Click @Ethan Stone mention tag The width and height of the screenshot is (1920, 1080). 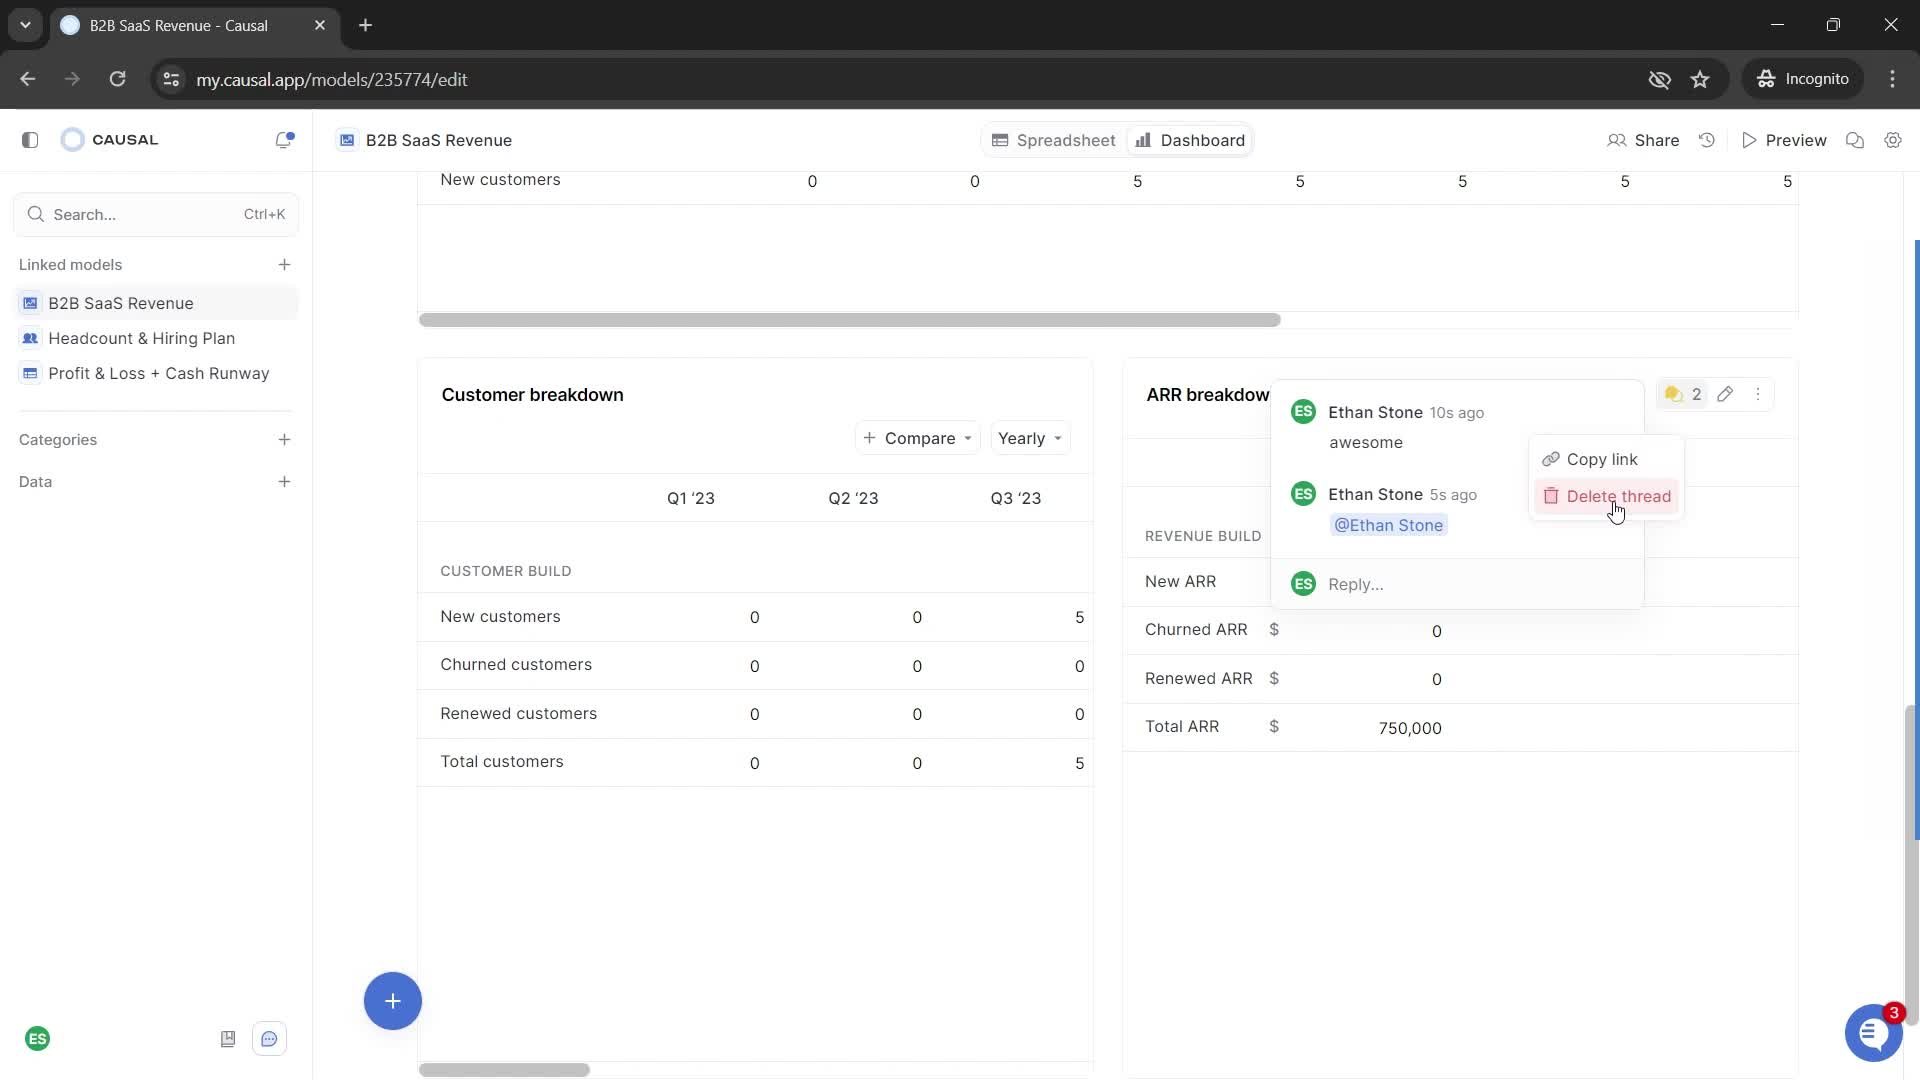click(x=1388, y=525)
